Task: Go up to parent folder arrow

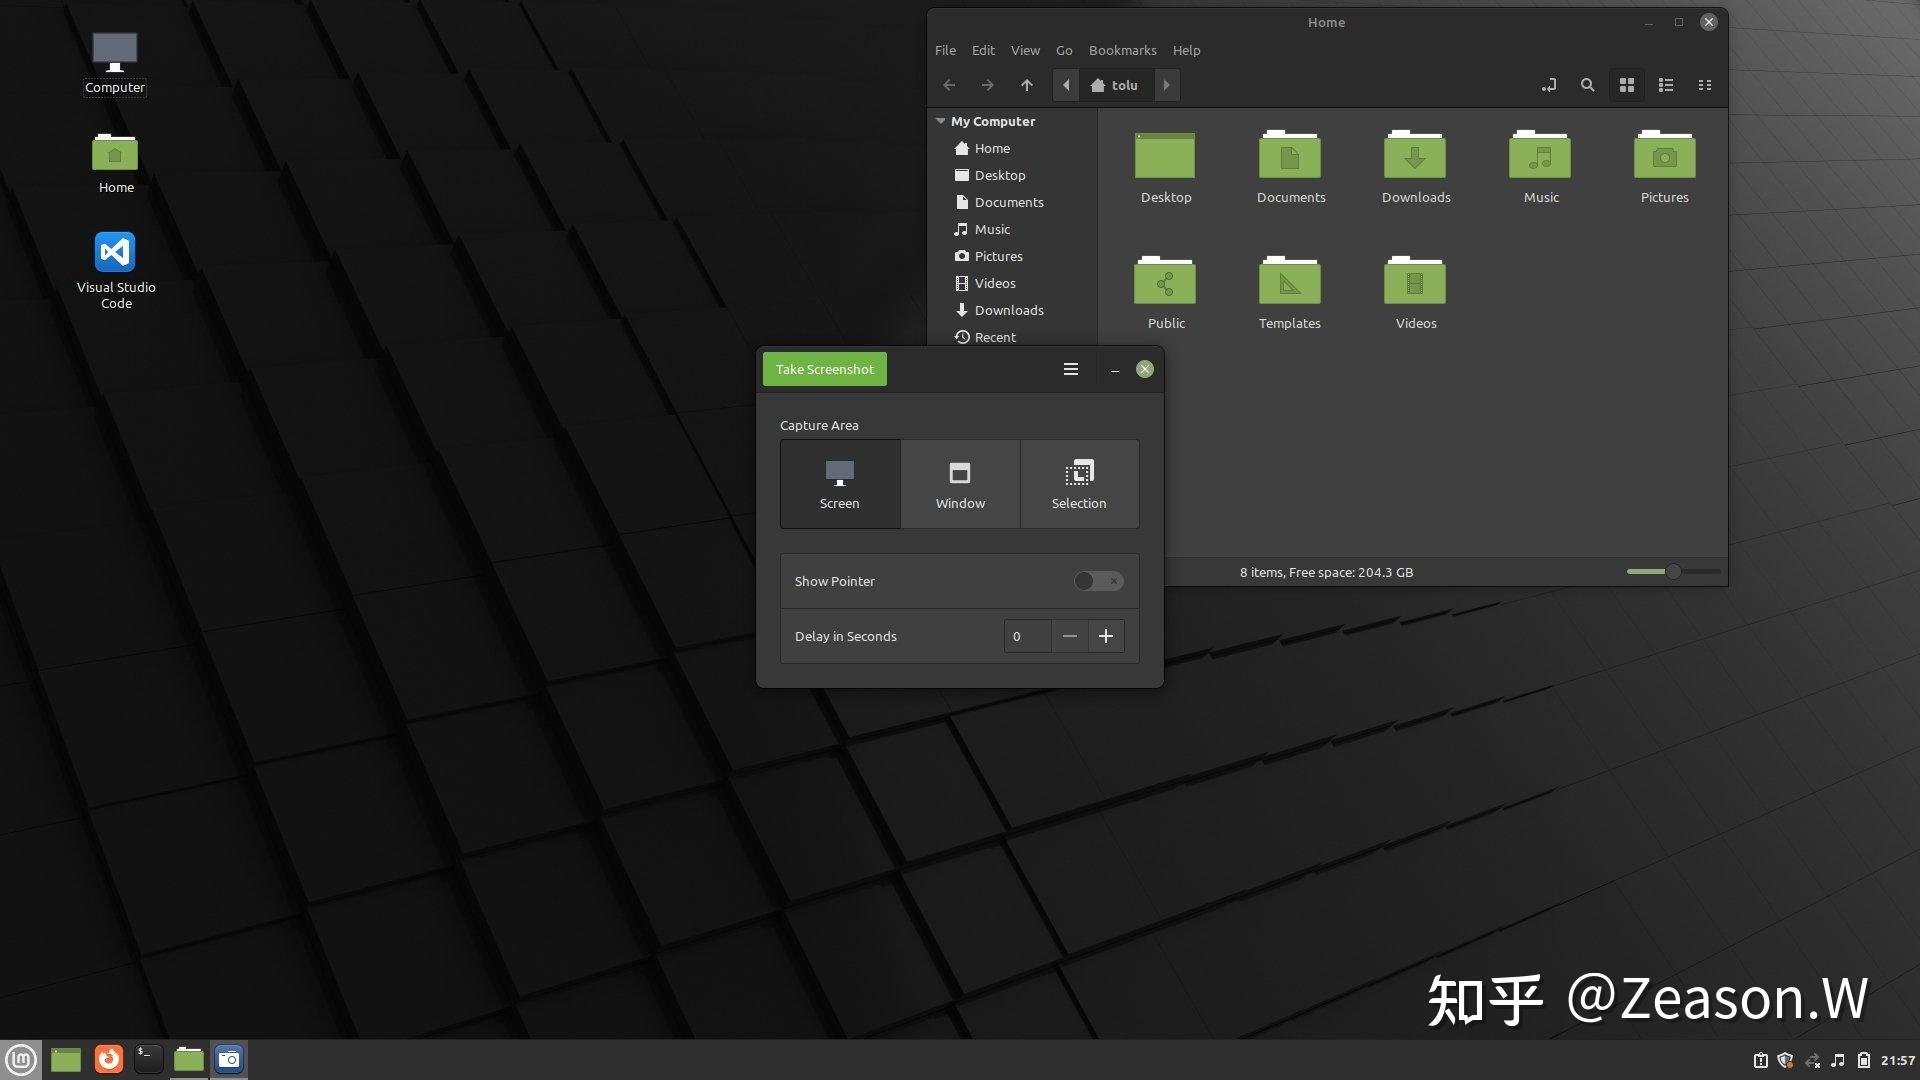Action: click(x=1026, y=85)
